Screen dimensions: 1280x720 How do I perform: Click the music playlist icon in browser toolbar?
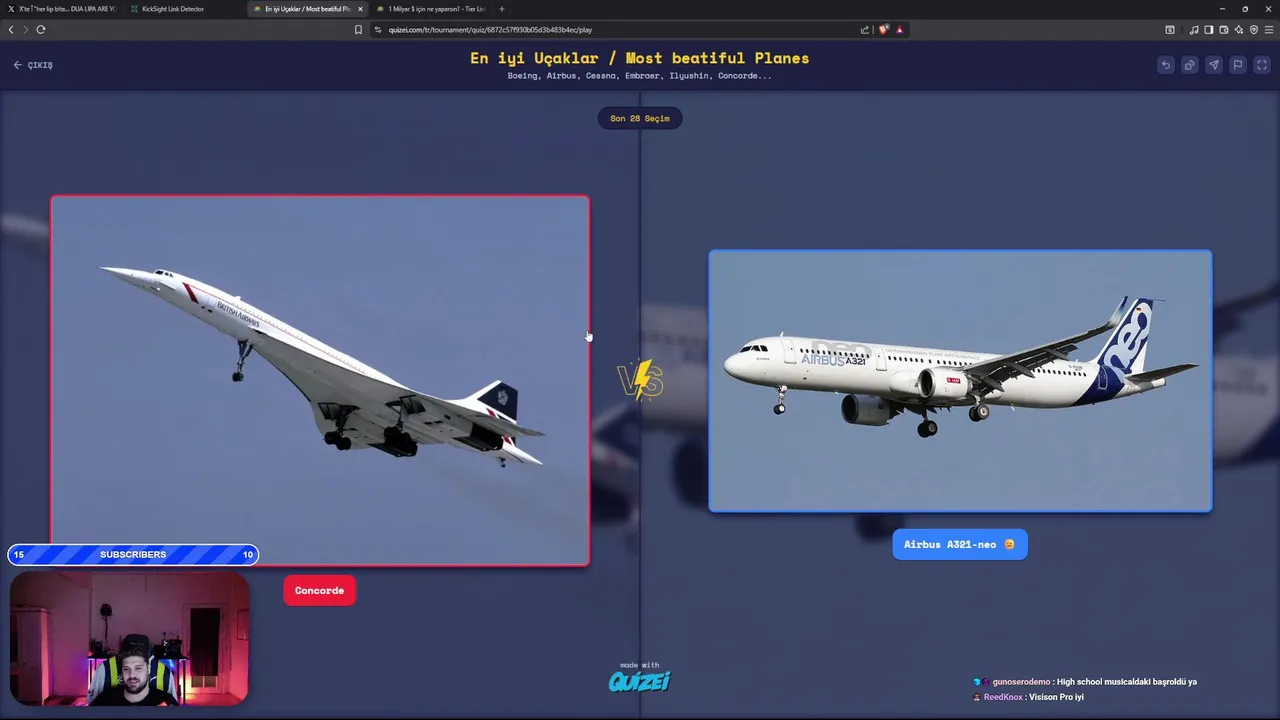1194,30
